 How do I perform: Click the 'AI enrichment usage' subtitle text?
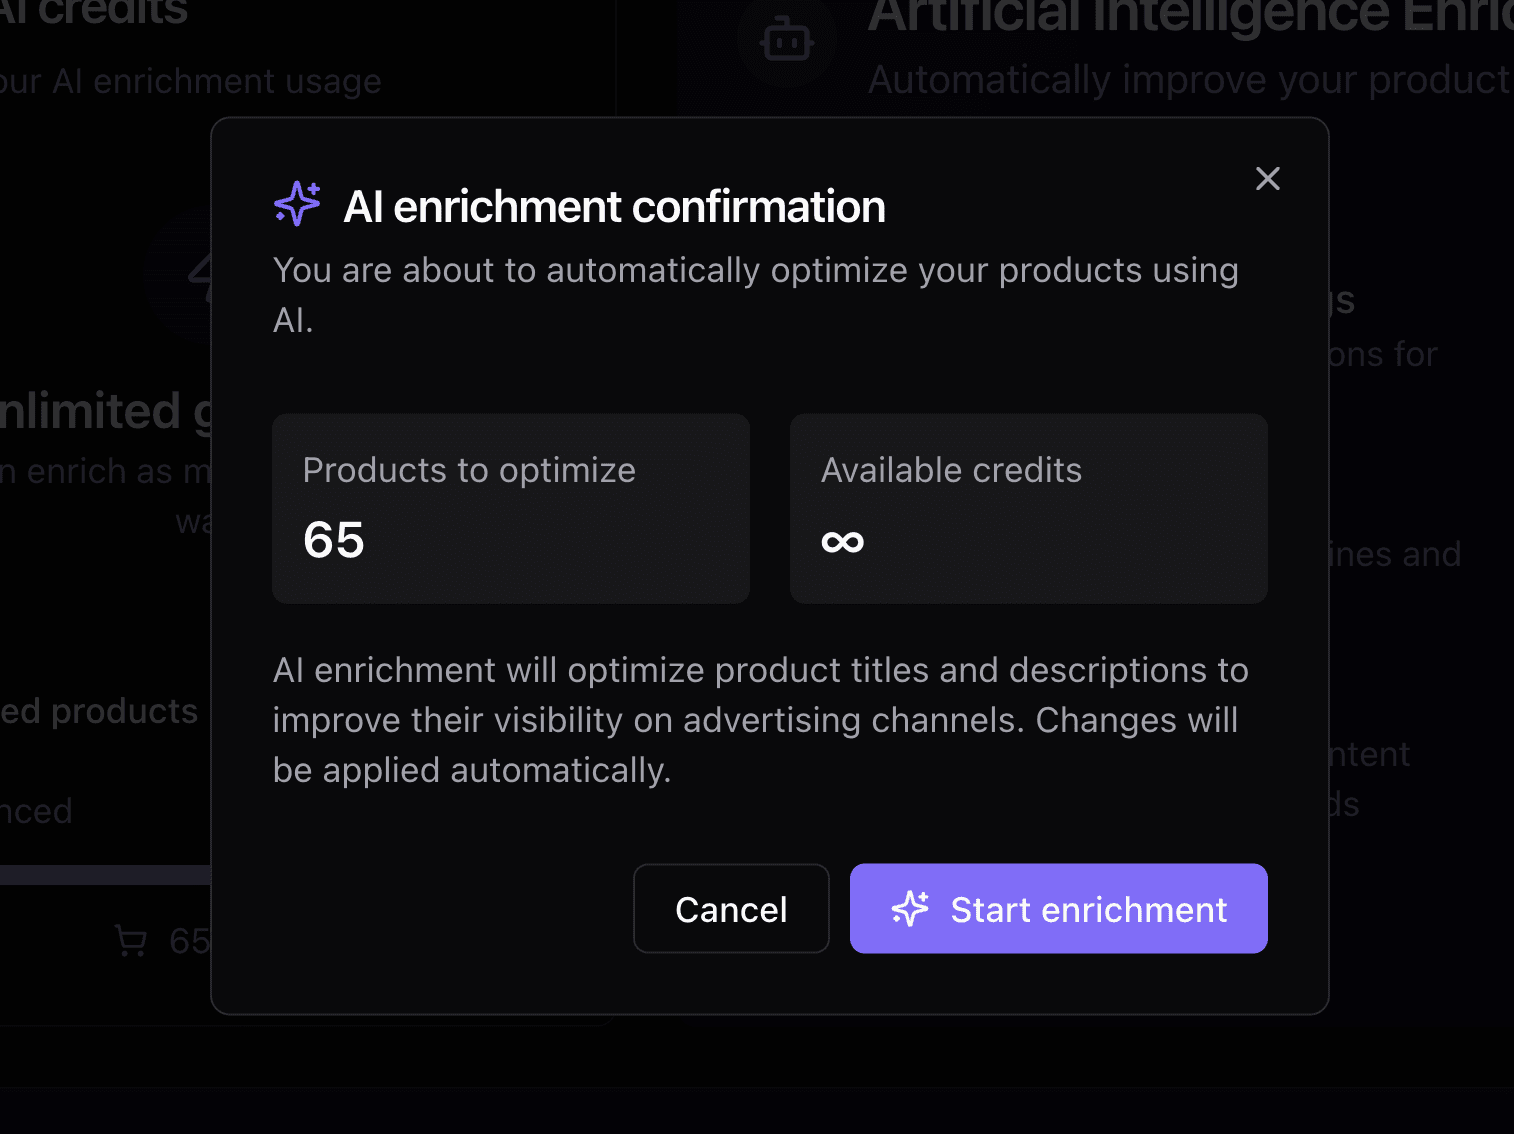(190, 81)
